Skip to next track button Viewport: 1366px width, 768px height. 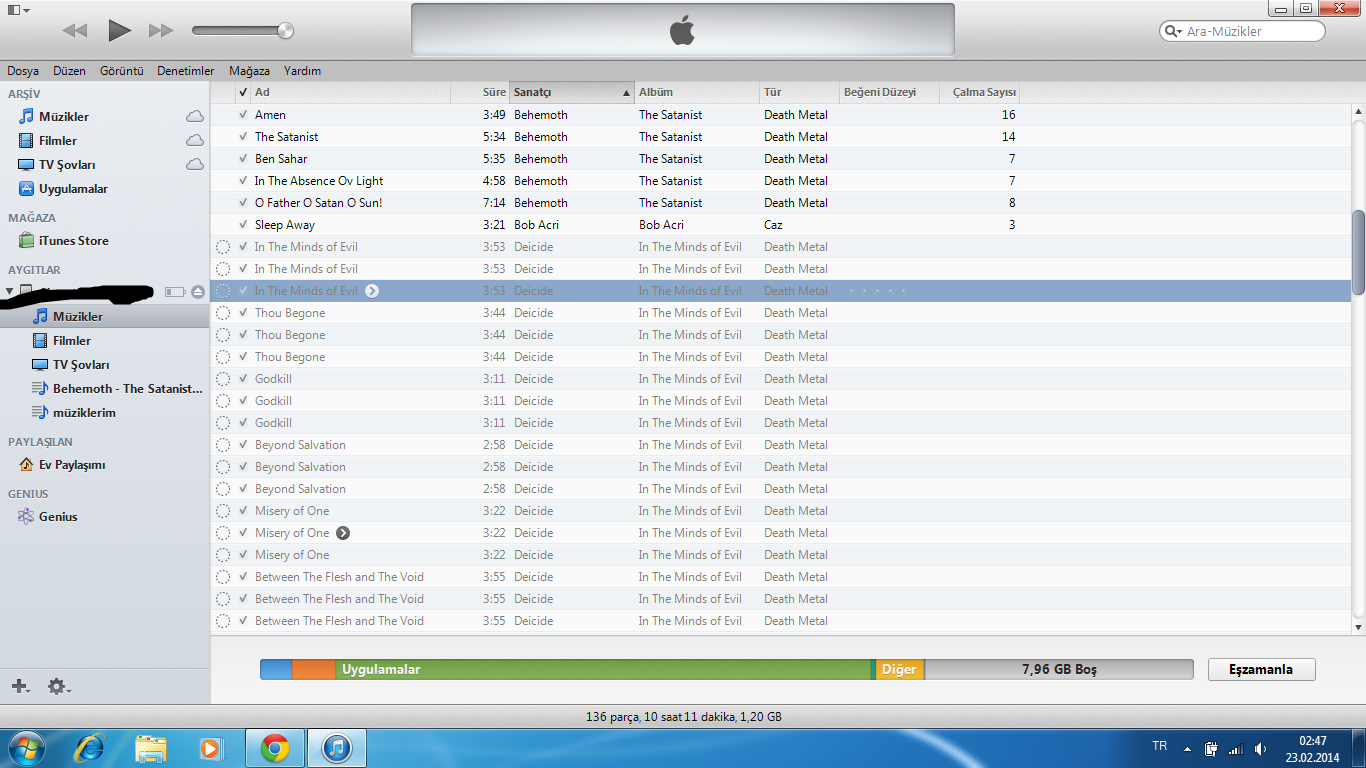pyautogui.click(x=161, y=31)
